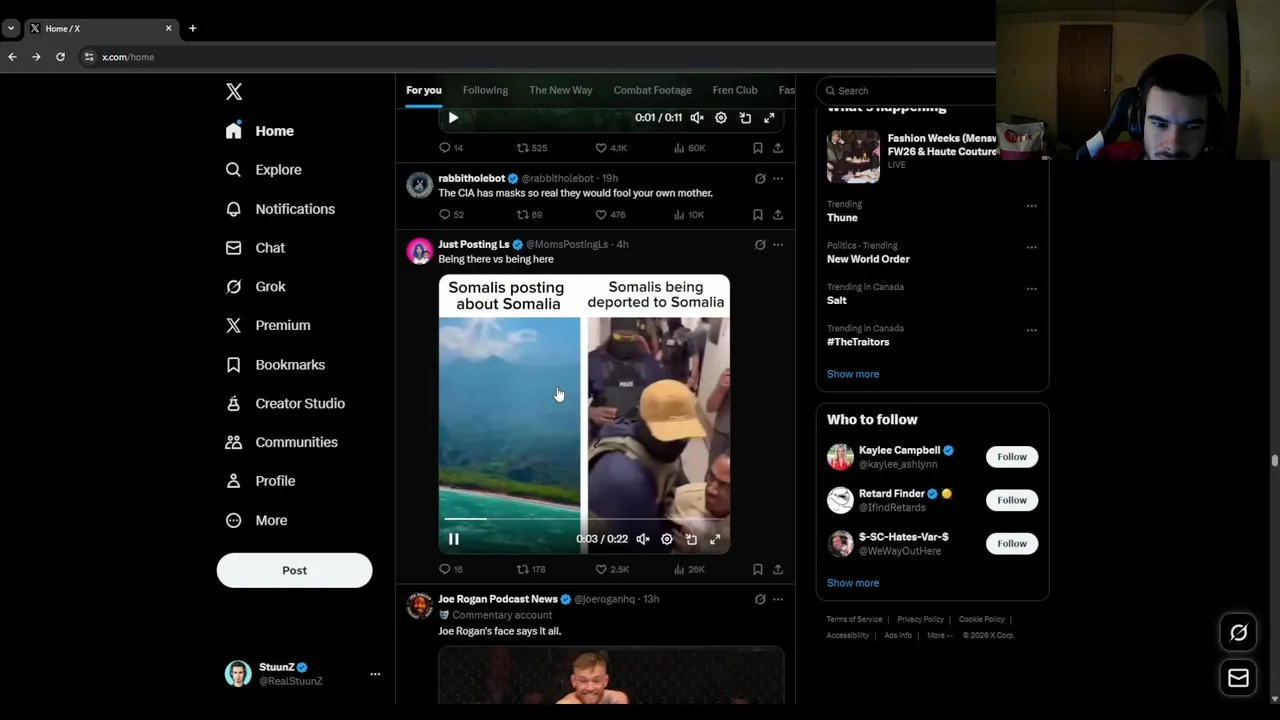The height and width of the screenshot is (720, 1280).
Task: Open Chat in the sidebar
Action: pos(255,248)
